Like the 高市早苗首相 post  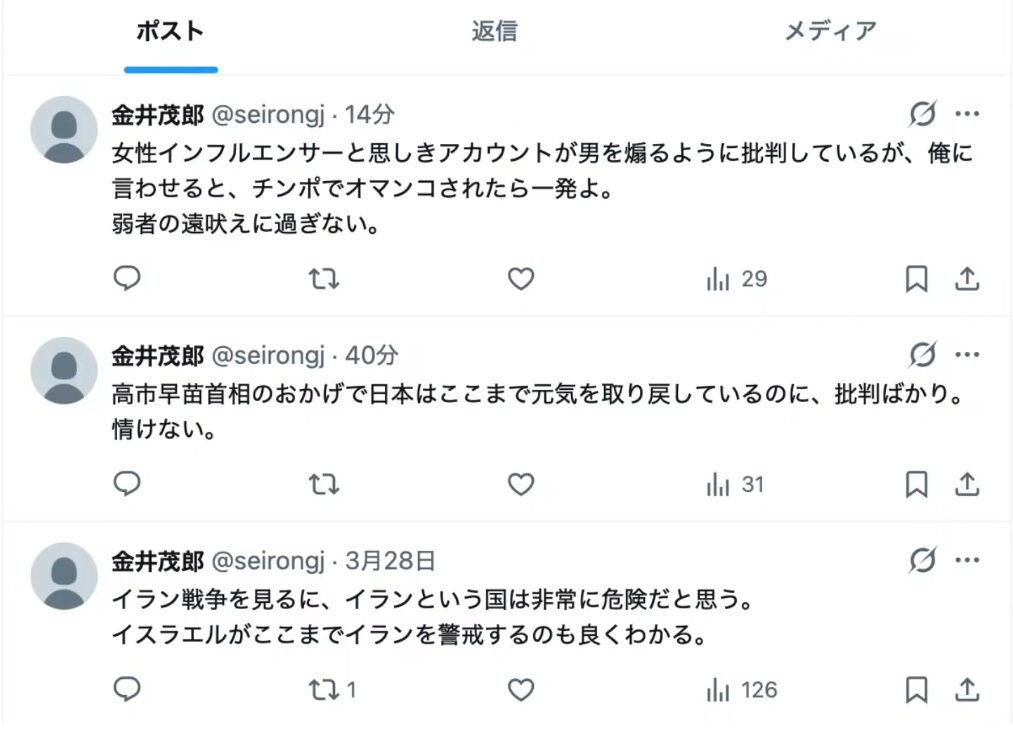pyautogui.click(x=521, y=485)
